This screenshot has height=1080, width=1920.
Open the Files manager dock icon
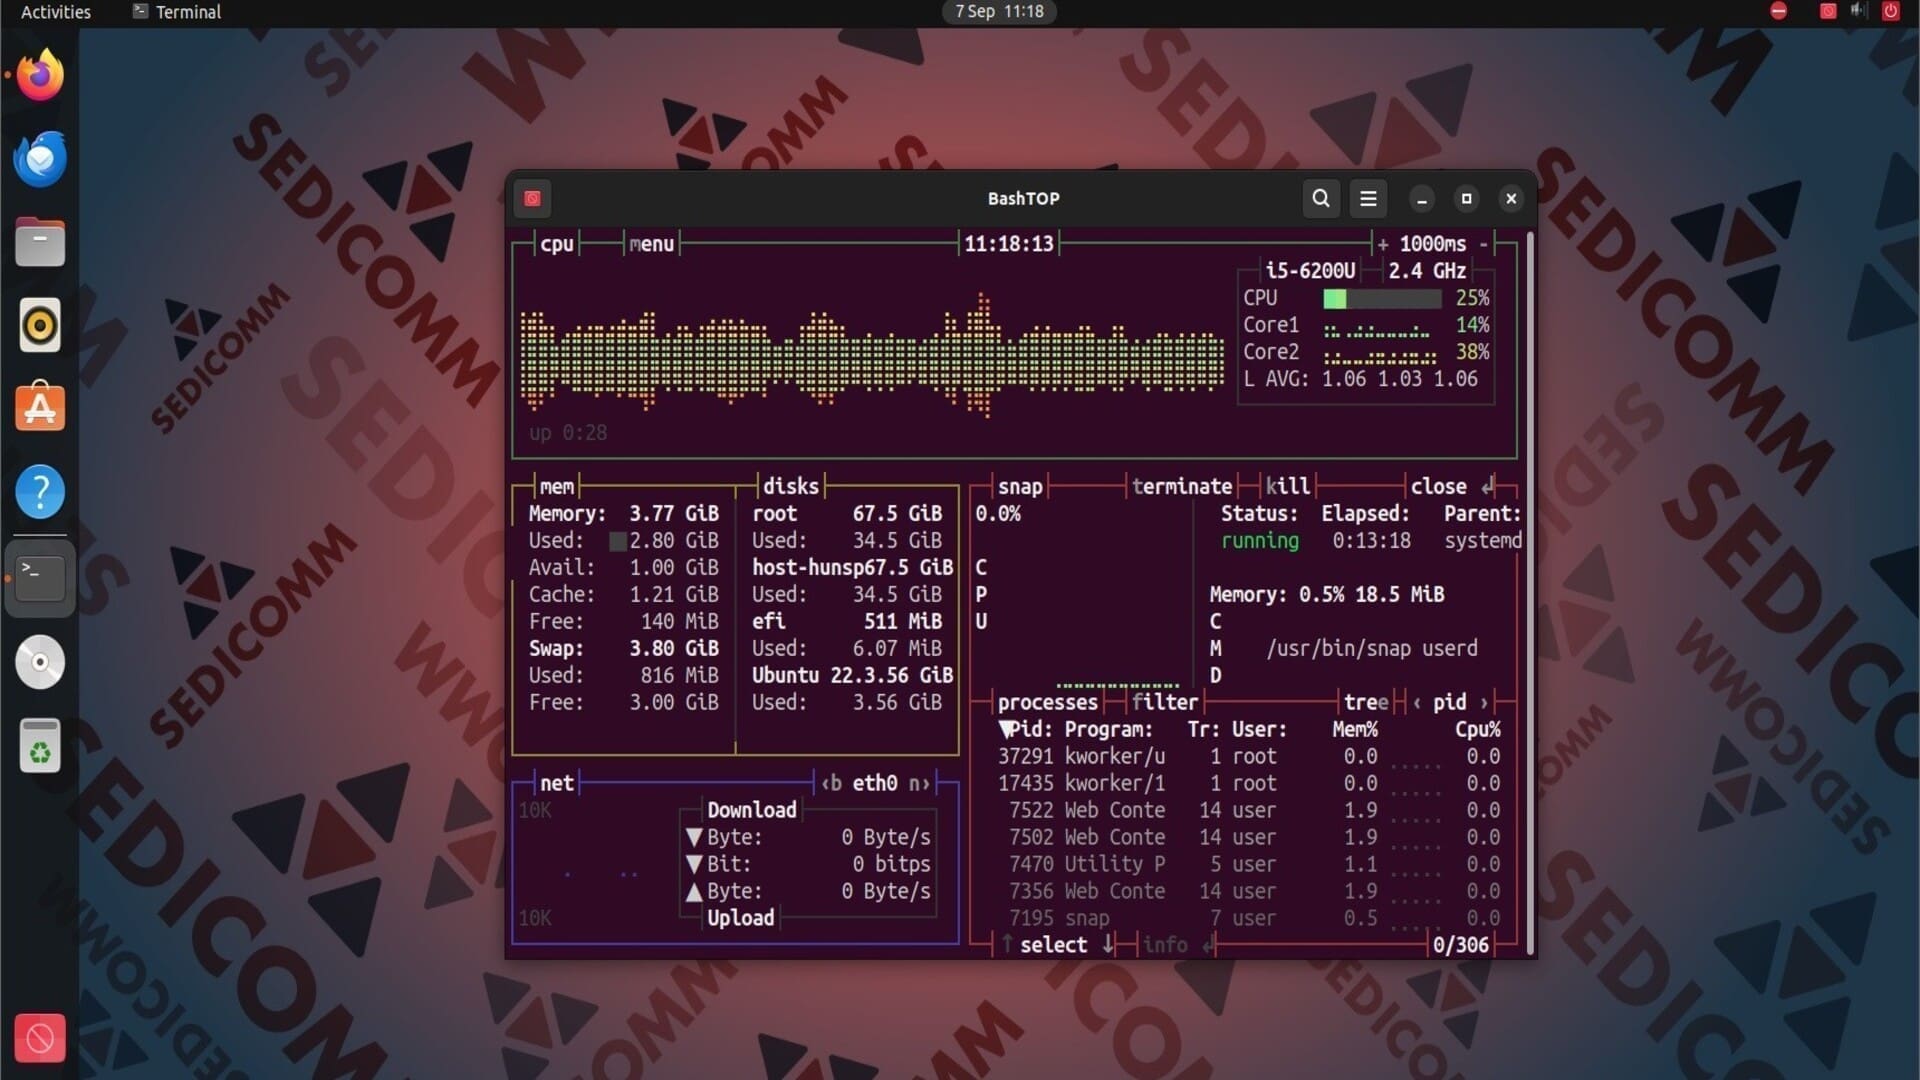tap(40, 243)
